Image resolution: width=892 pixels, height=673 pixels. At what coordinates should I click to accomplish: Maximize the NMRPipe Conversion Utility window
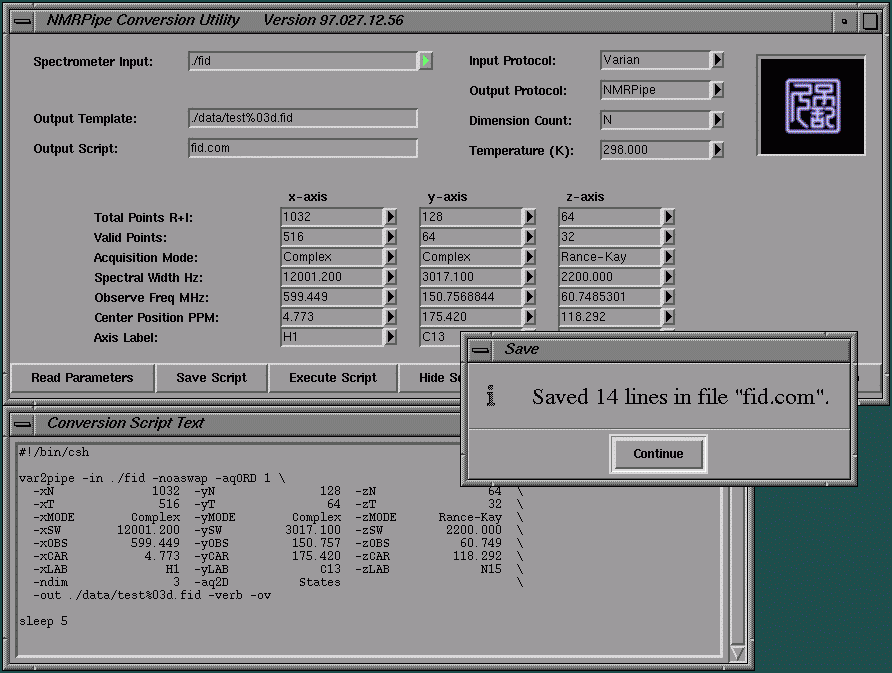coord(870,21)
